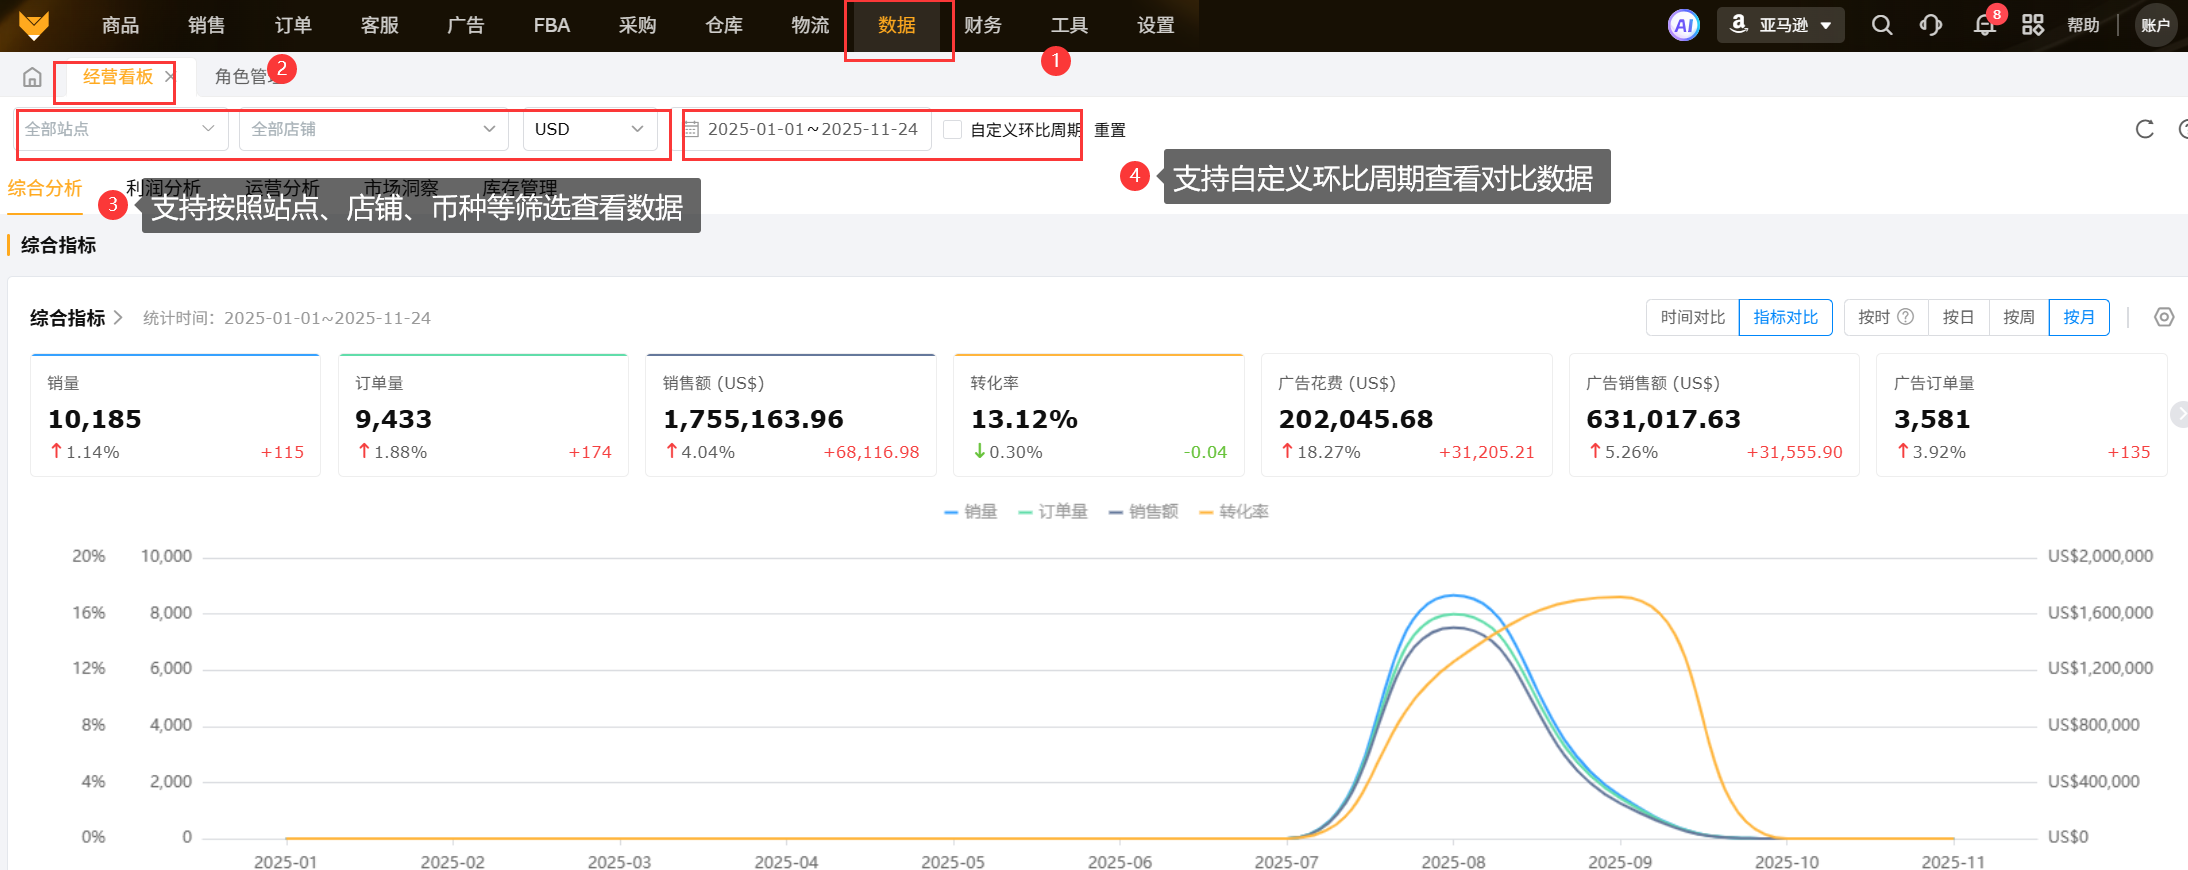Open the 设置 menu

(x=1156, y=25)
